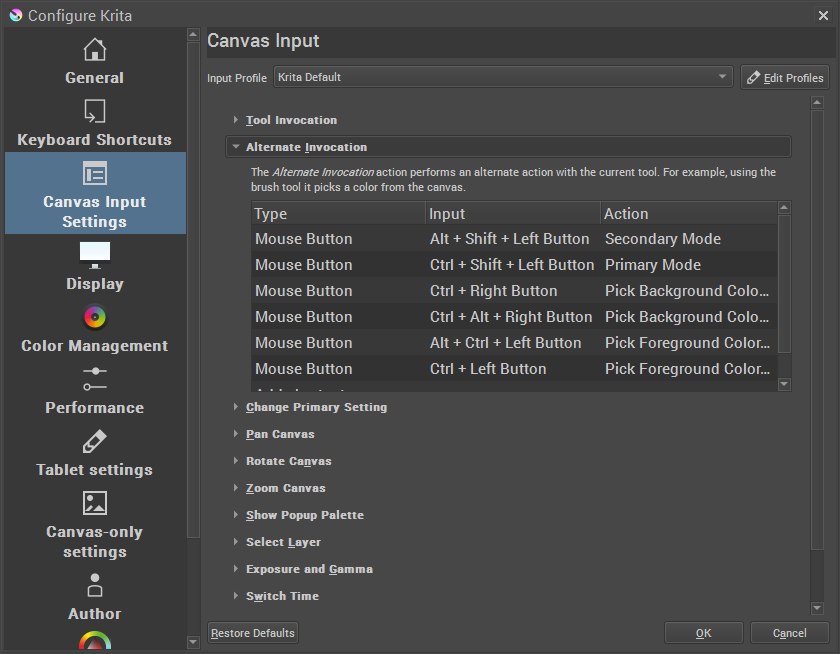Open the Input Profile Krita Default dropdown
Image resolution: width=840 pixels, height=654 pixels.
(x=503, y=77)
